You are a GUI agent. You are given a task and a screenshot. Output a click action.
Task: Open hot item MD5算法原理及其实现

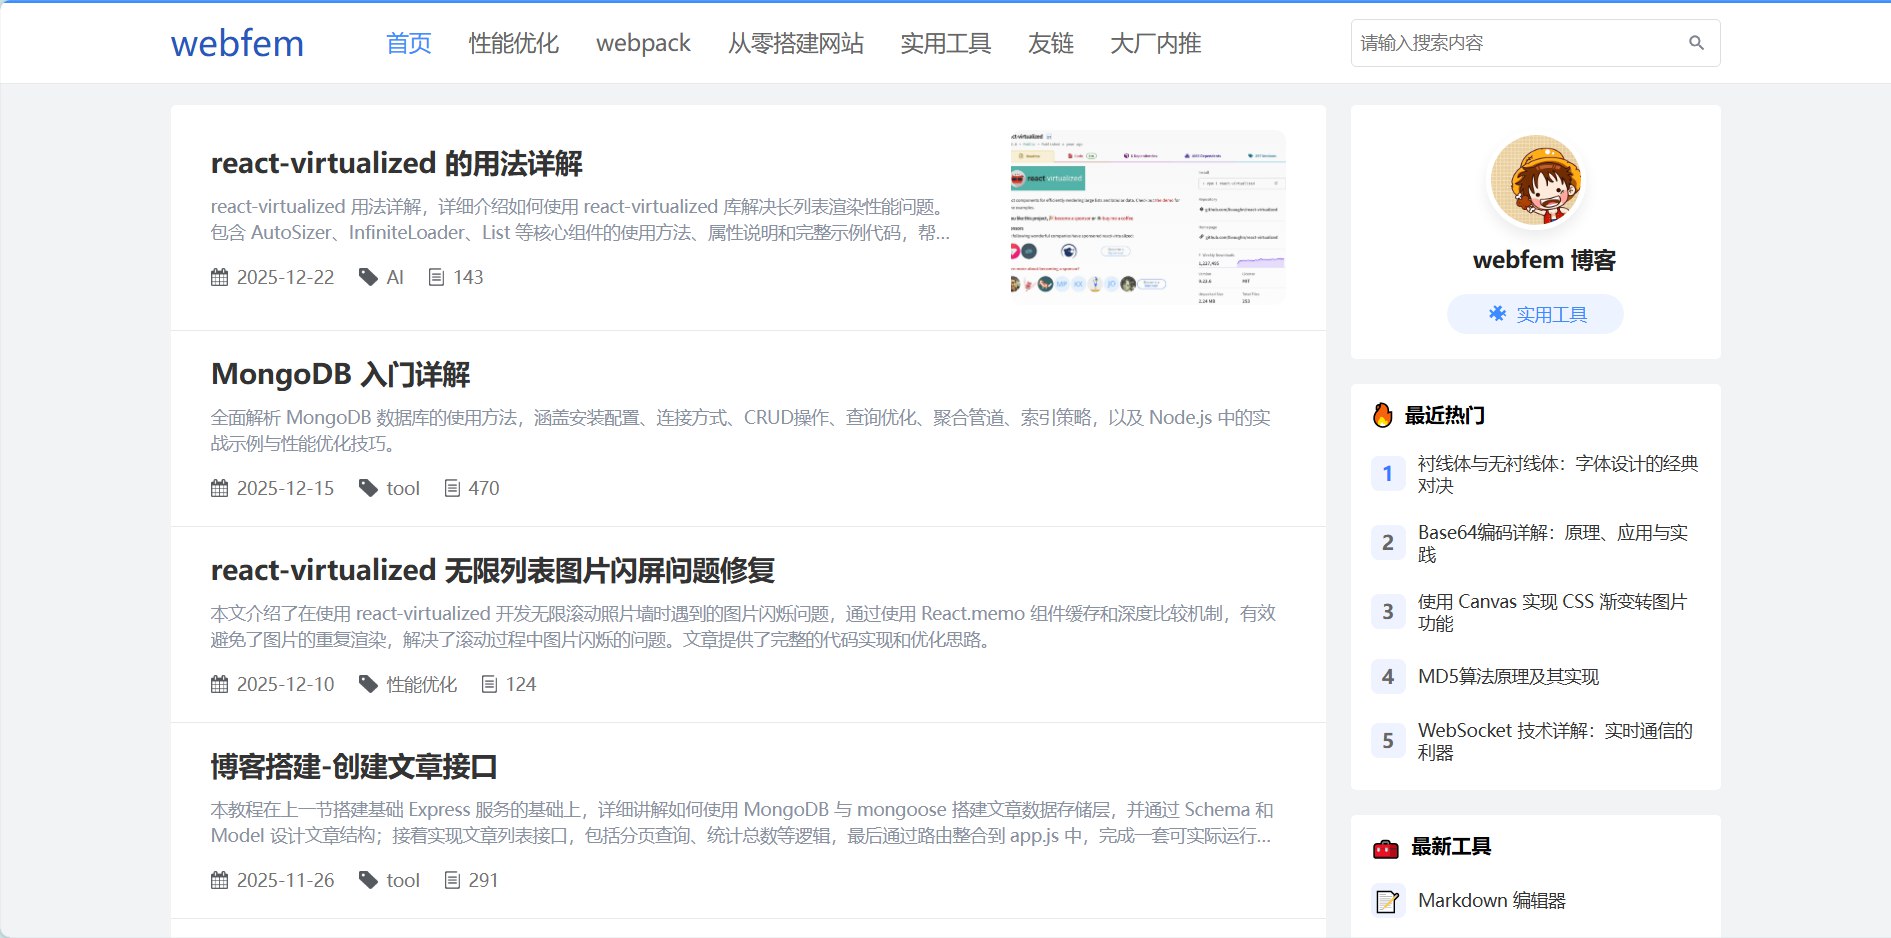pyautogui.click(x=1509, y=677)
